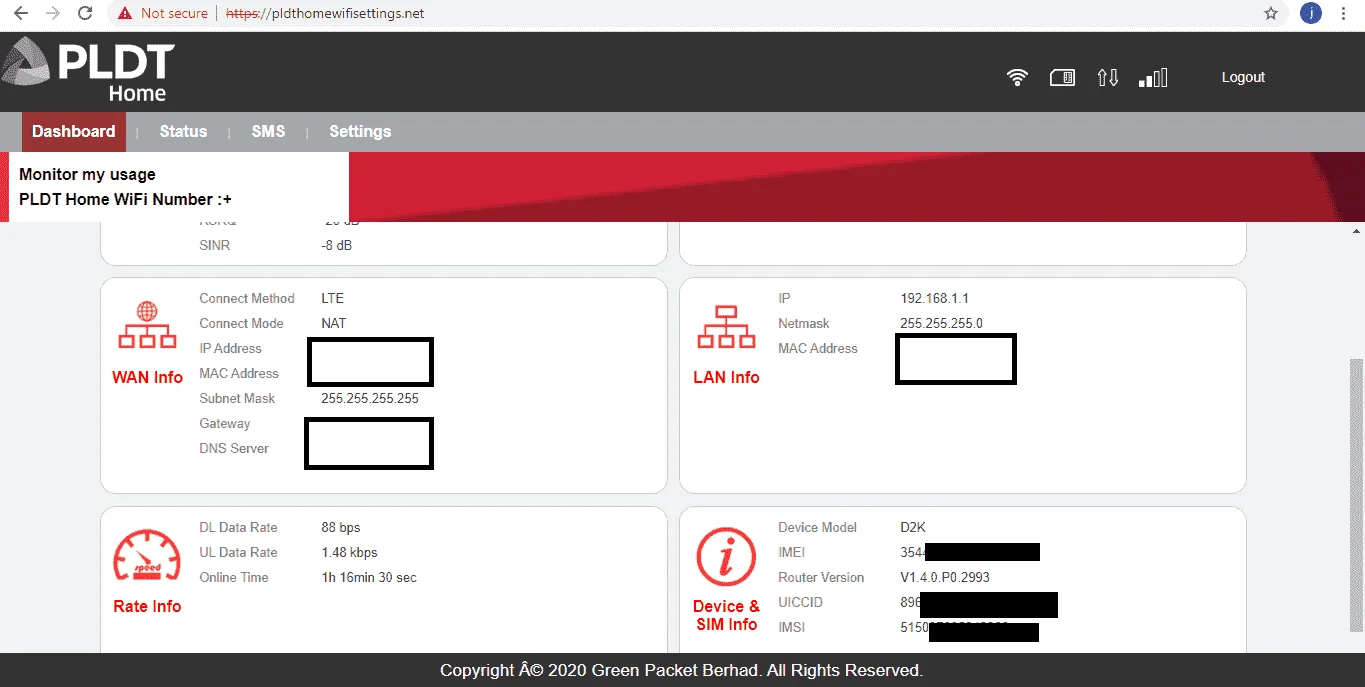The image size is (1365, 687).
Task: Click the browser forward arrow
Action: (52, 14)
